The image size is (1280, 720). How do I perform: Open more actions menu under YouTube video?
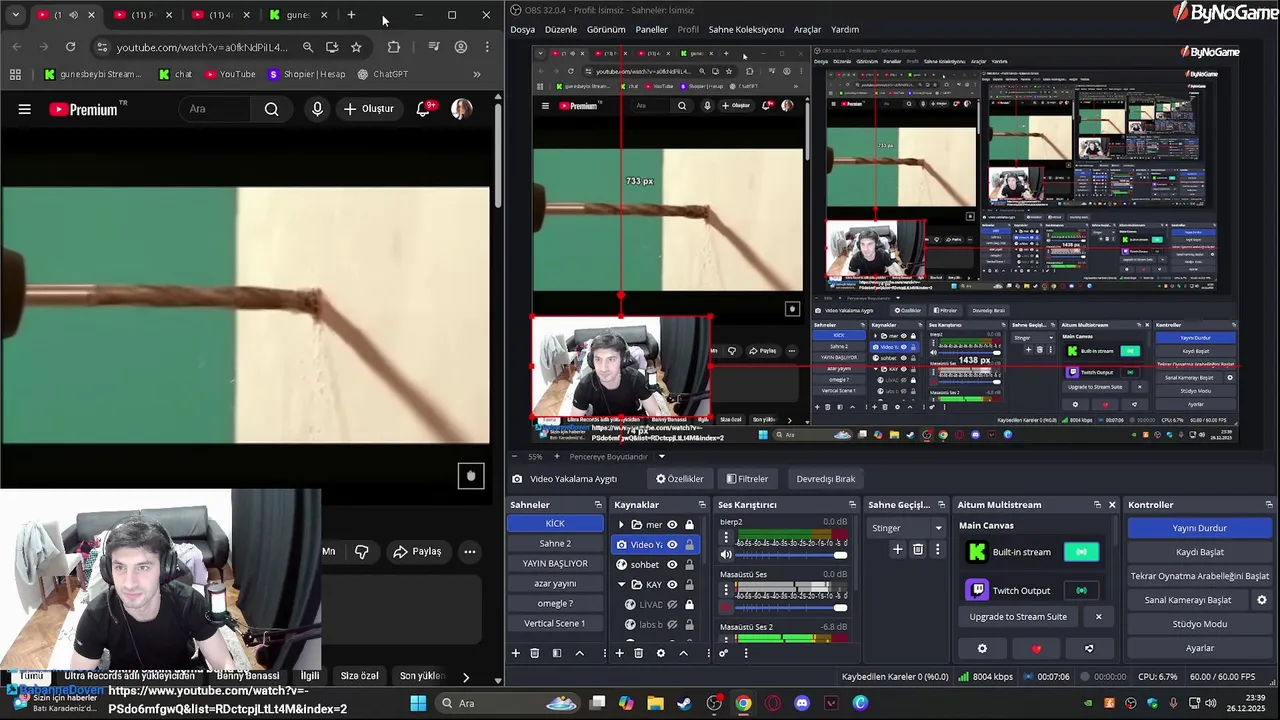coord(469,551)
